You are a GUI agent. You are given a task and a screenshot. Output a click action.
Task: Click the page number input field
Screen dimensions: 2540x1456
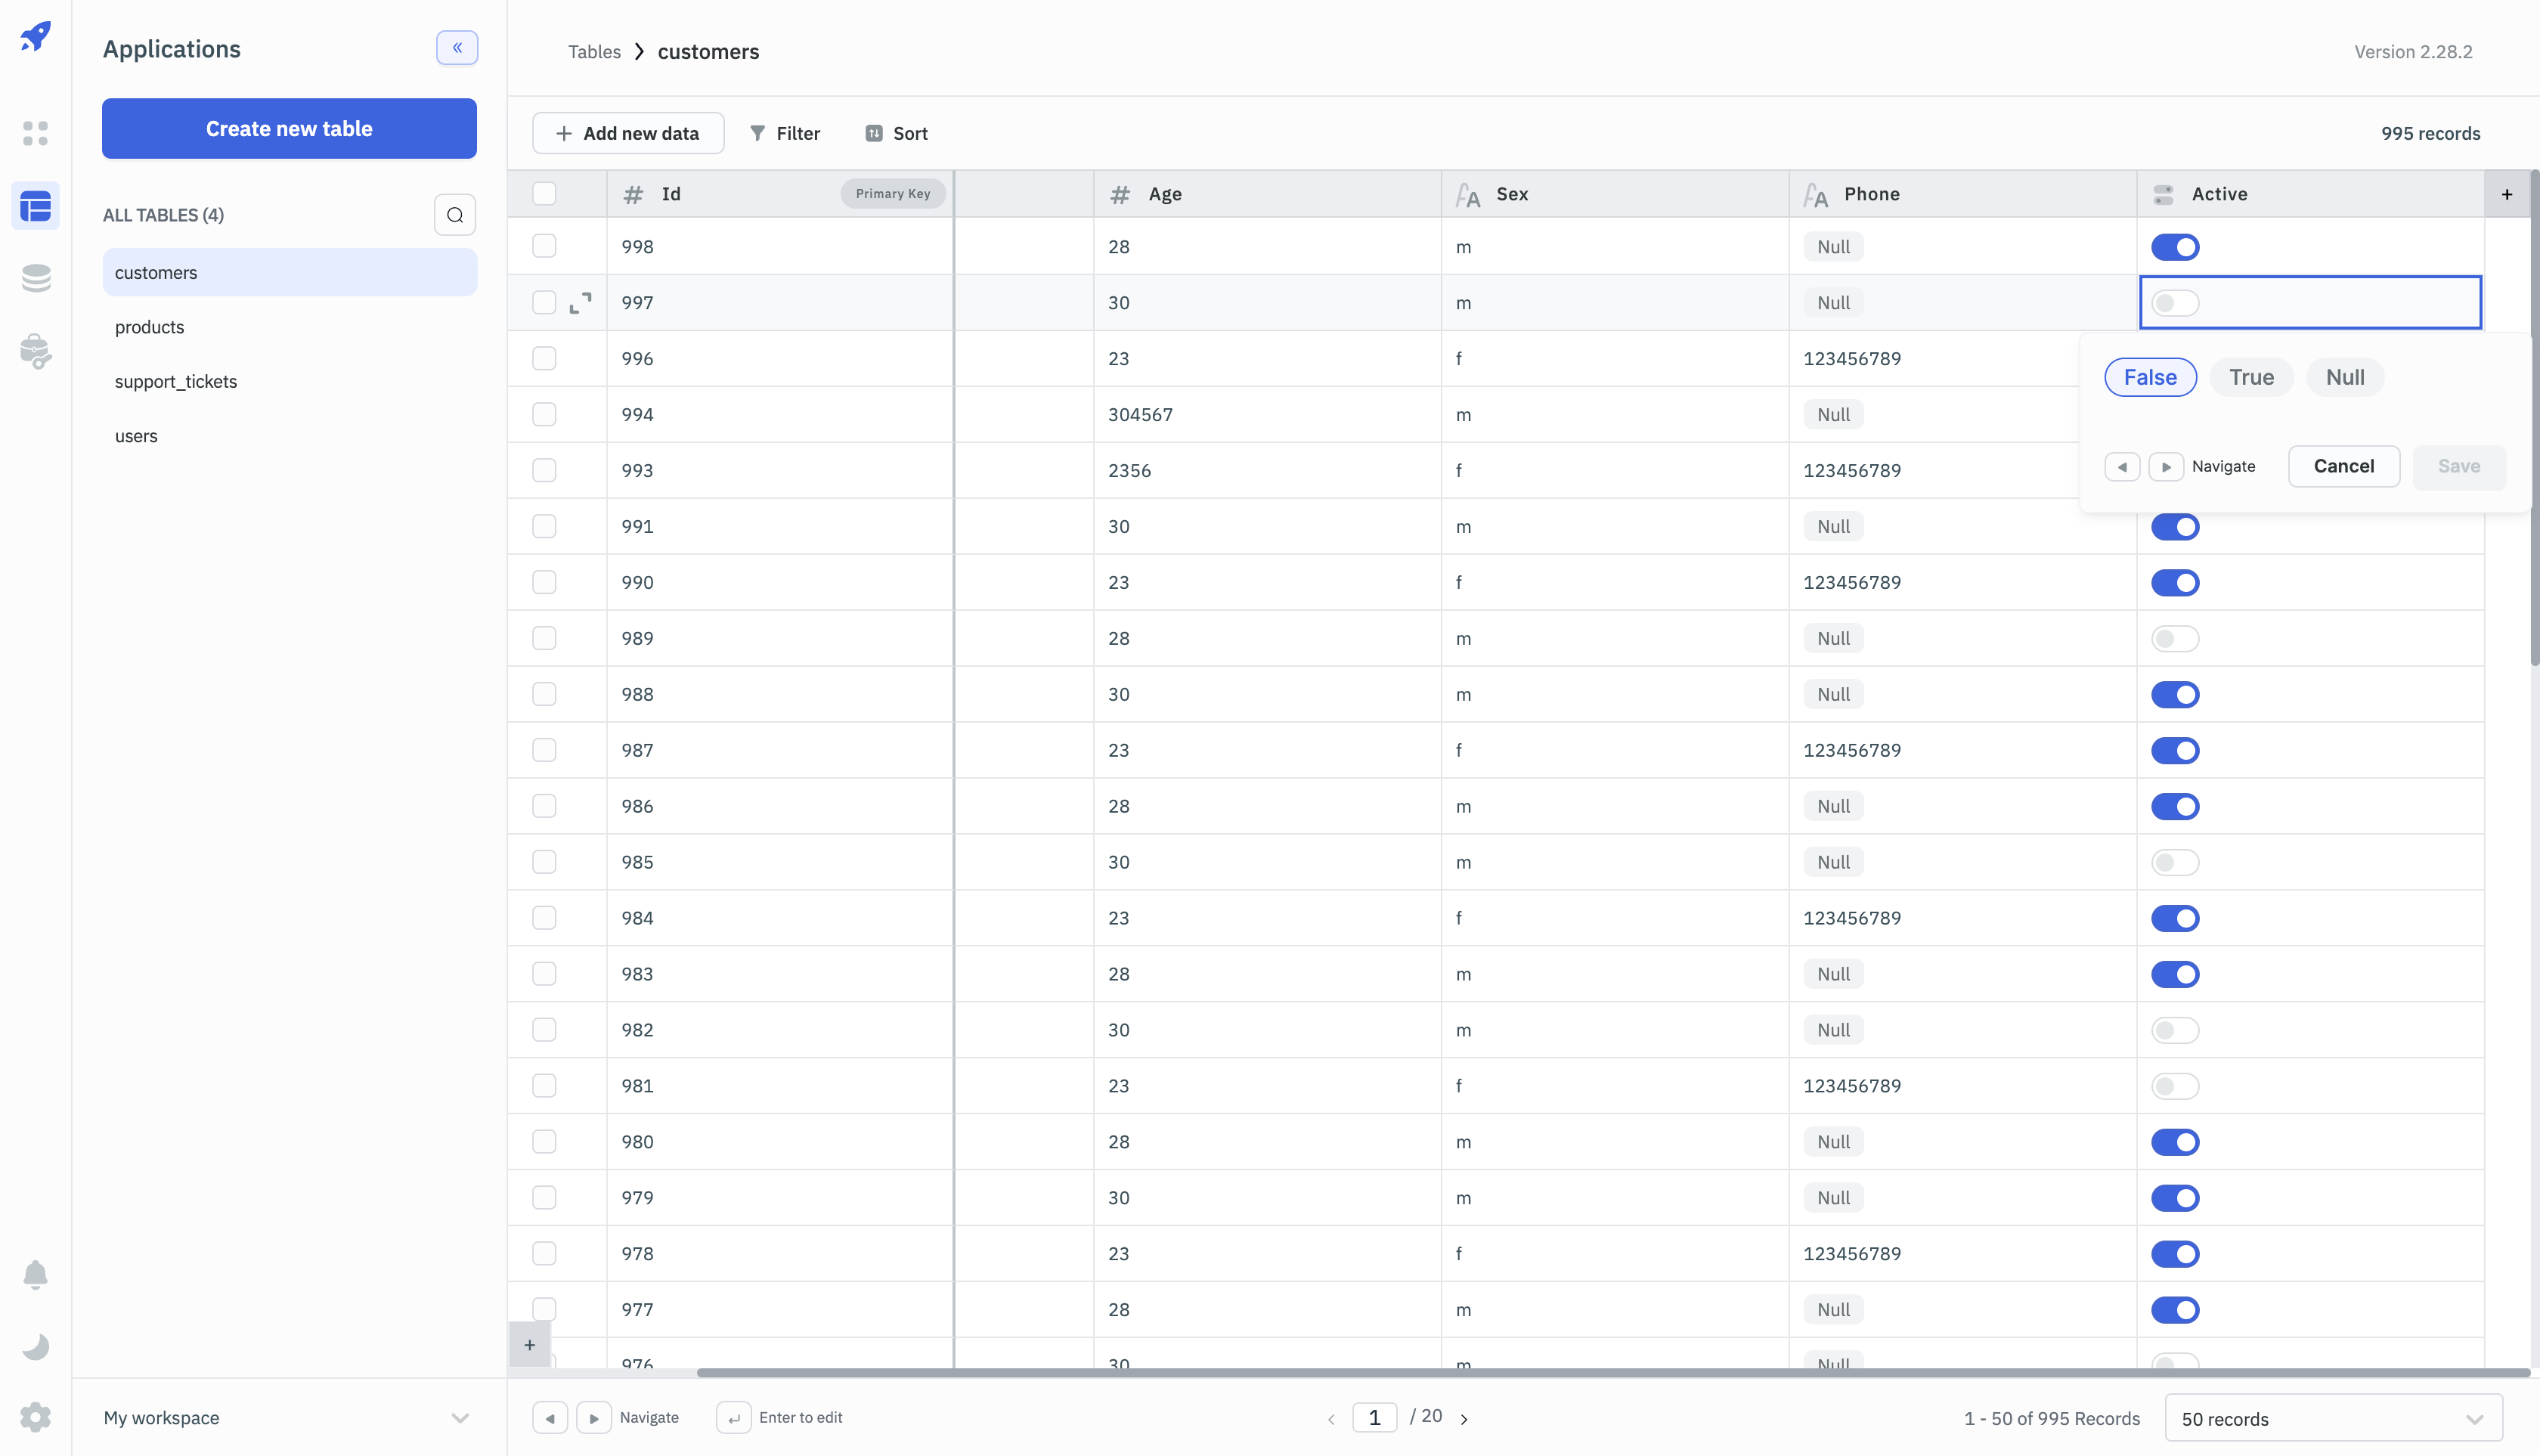(x=1374, y=1417)
